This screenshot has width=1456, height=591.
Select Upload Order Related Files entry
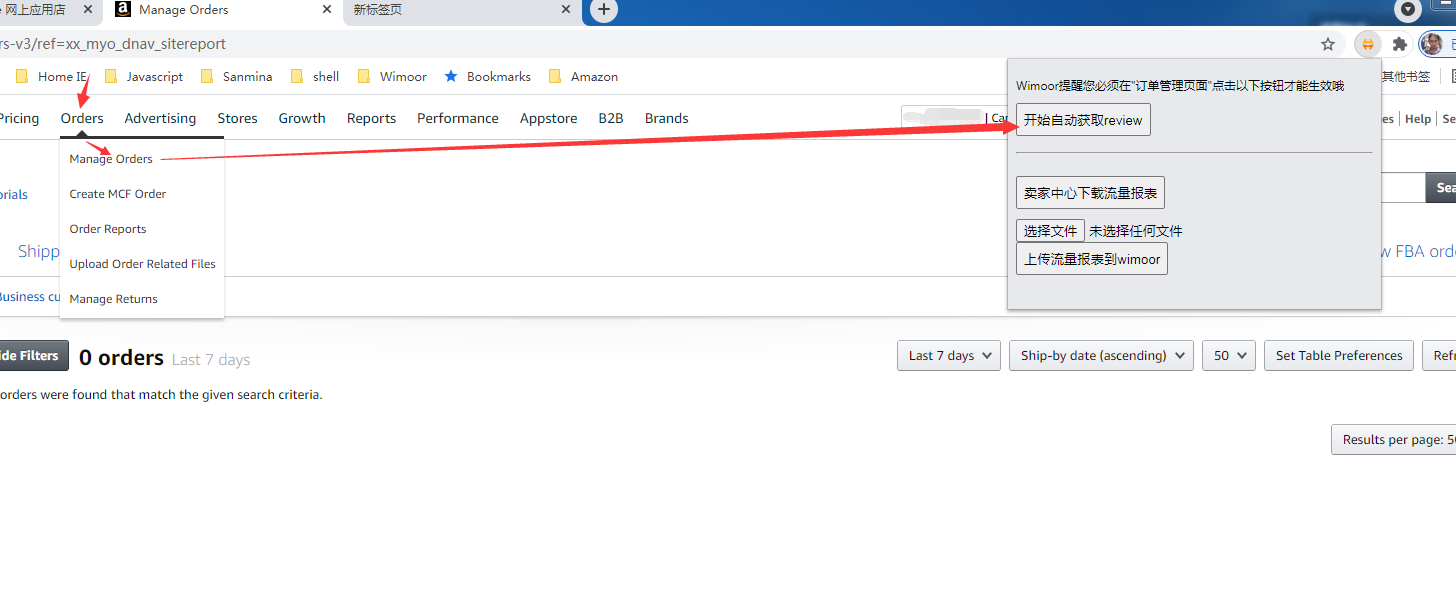tap(143, 264)
